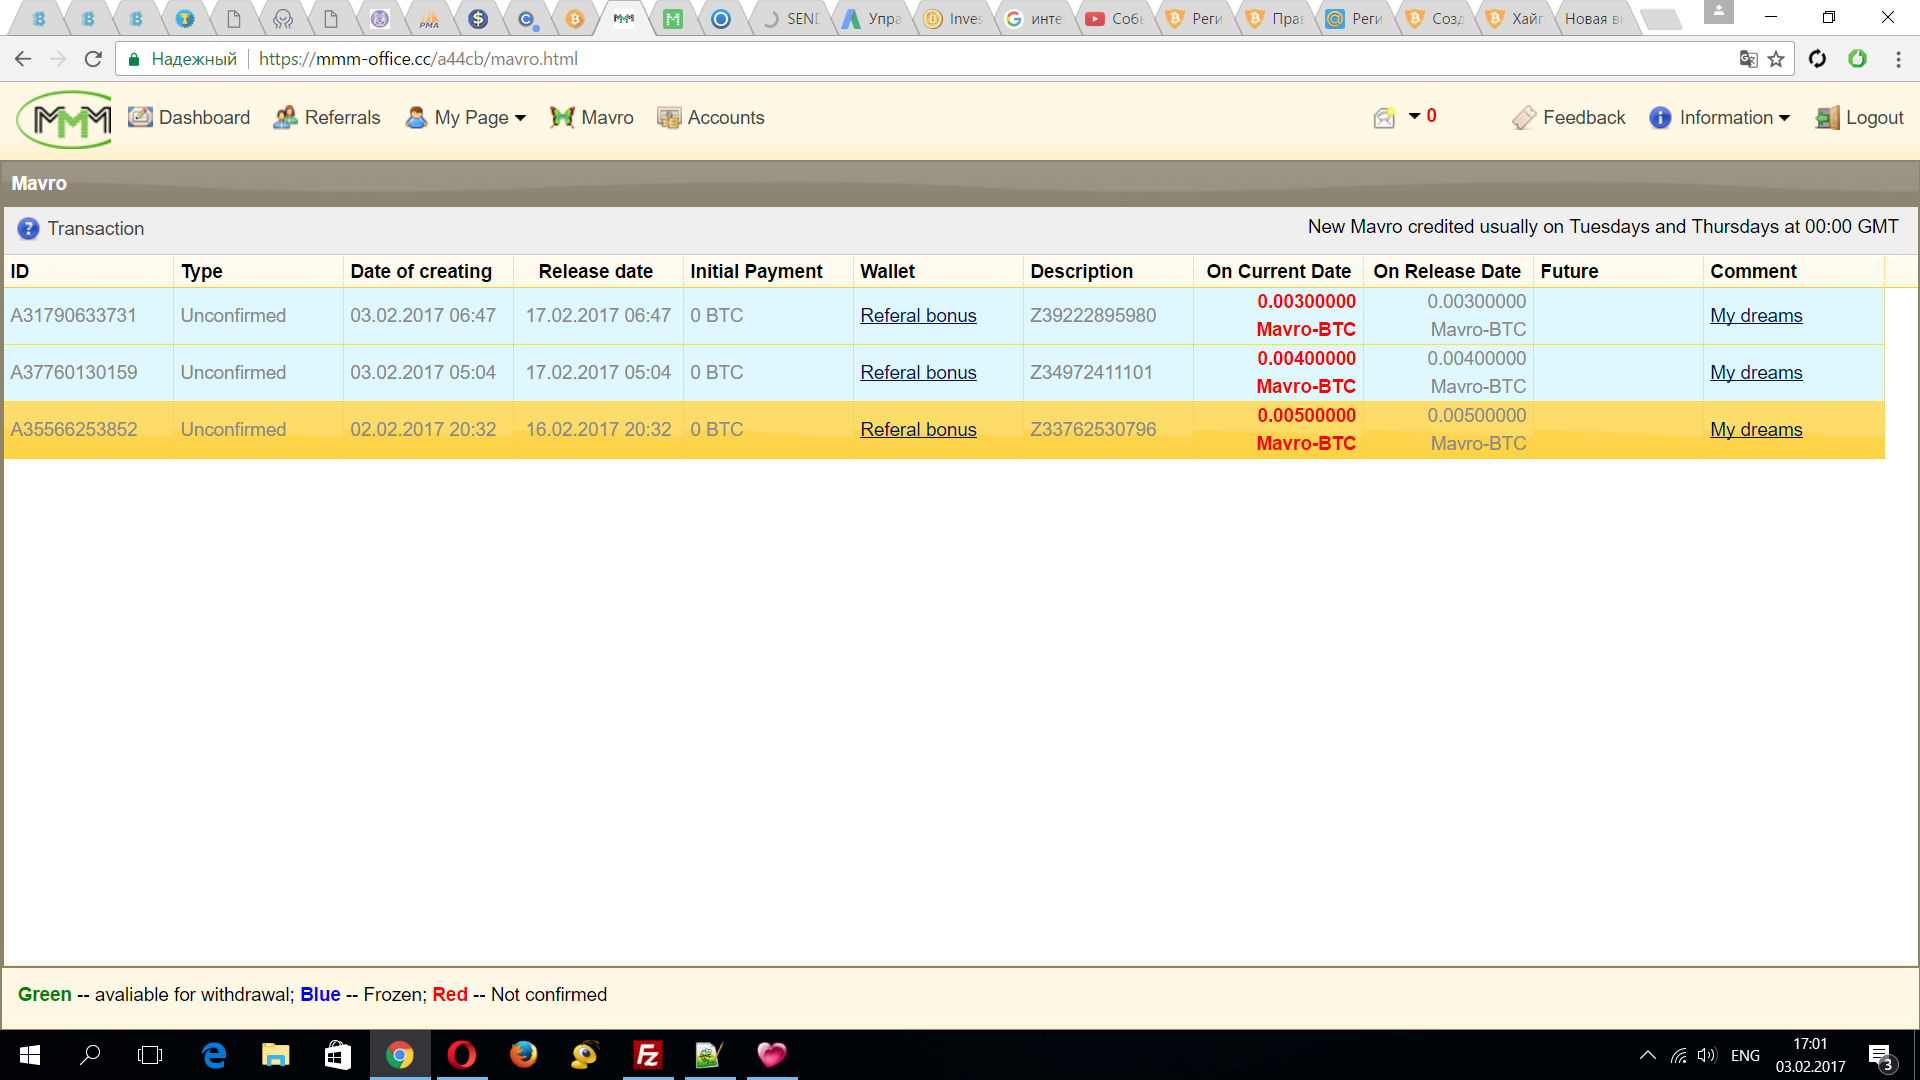Open the messages counter dropdown arrow
This screenshot has height=1080, width=1920.
click(x=1414, y=116)
